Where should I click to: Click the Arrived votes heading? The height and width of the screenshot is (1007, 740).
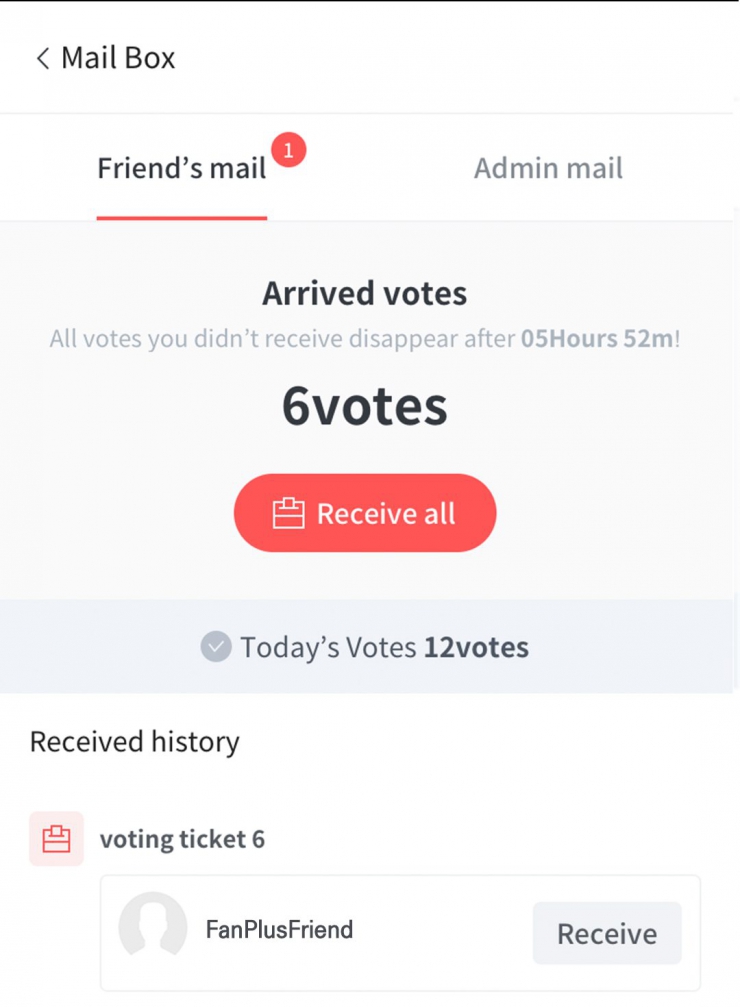364,294
